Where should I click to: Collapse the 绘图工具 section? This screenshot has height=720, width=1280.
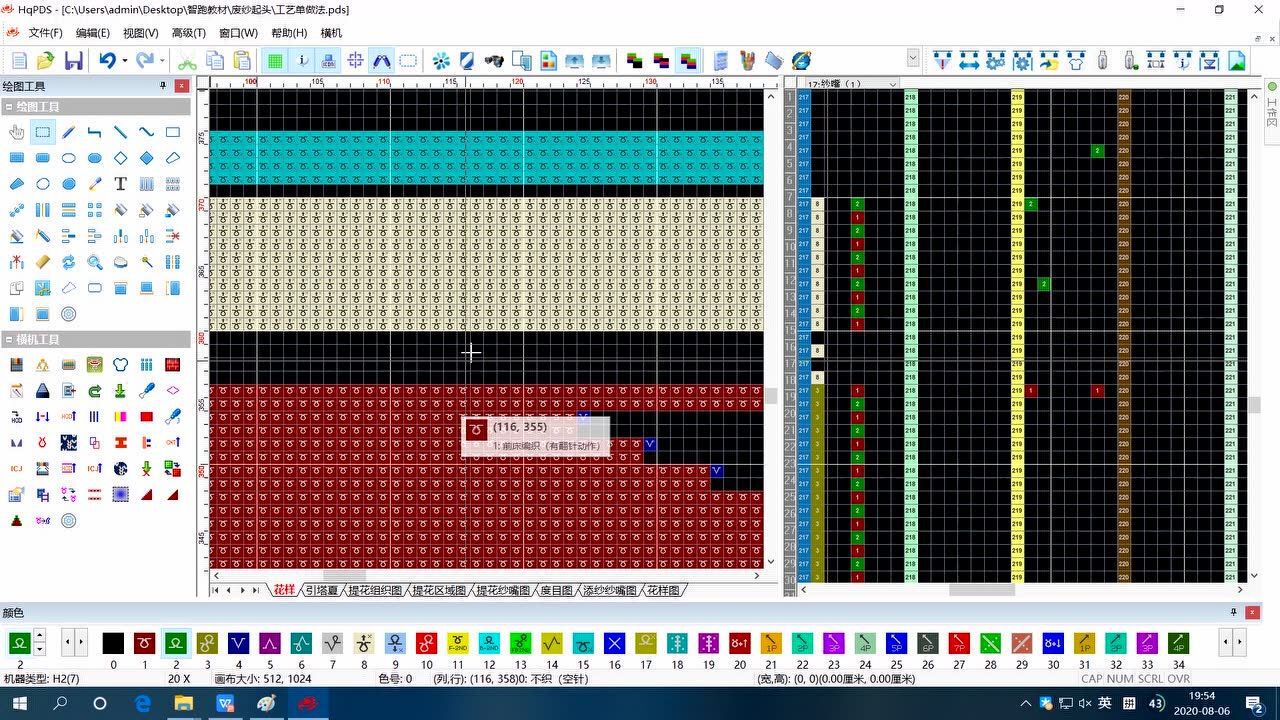pos(9,107)
